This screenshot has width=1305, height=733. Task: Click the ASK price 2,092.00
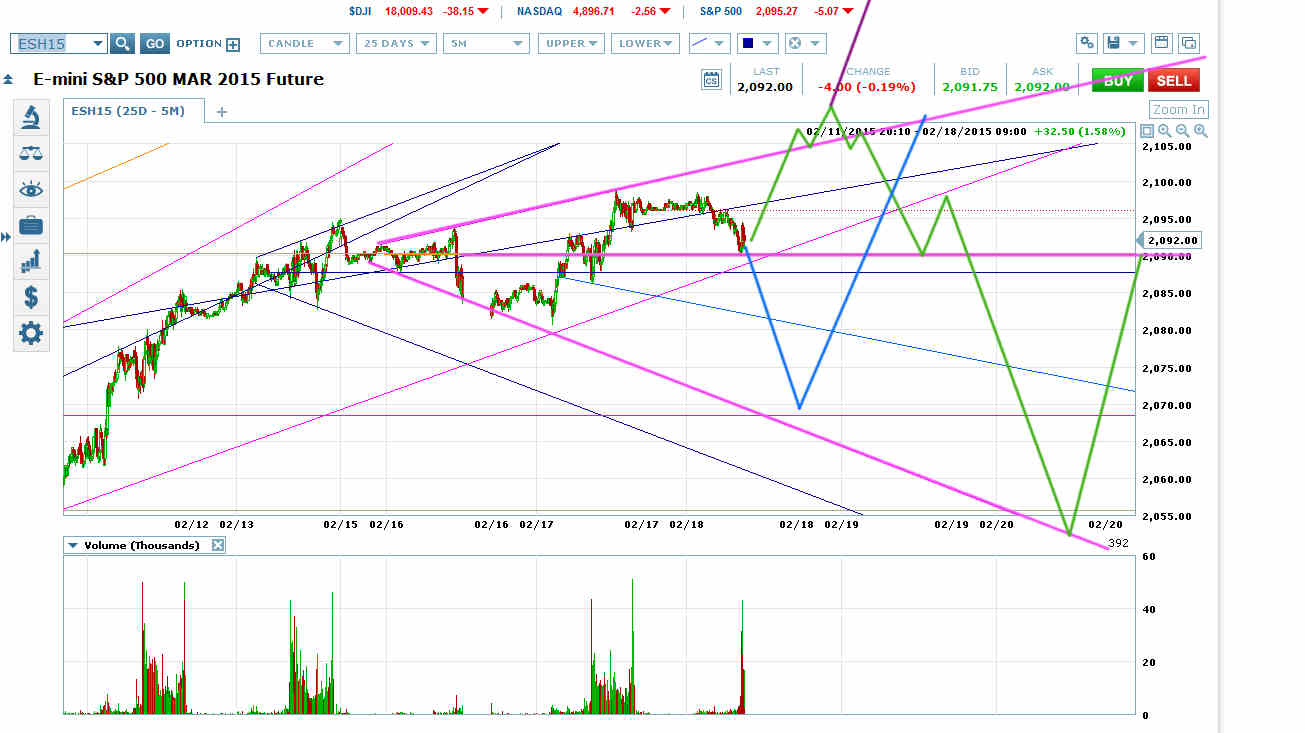point(1042,87)
